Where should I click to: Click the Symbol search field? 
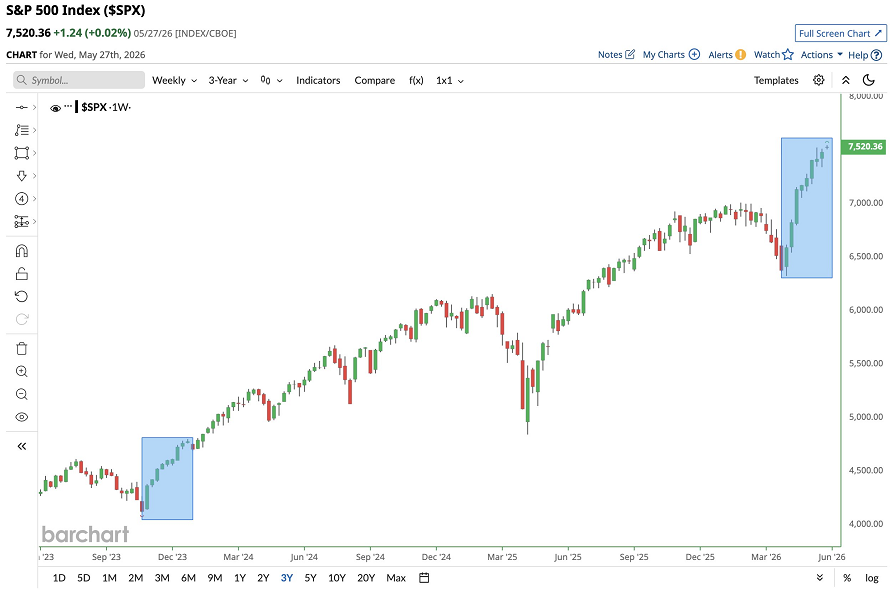pyautogui.click(x=79, y=80)
